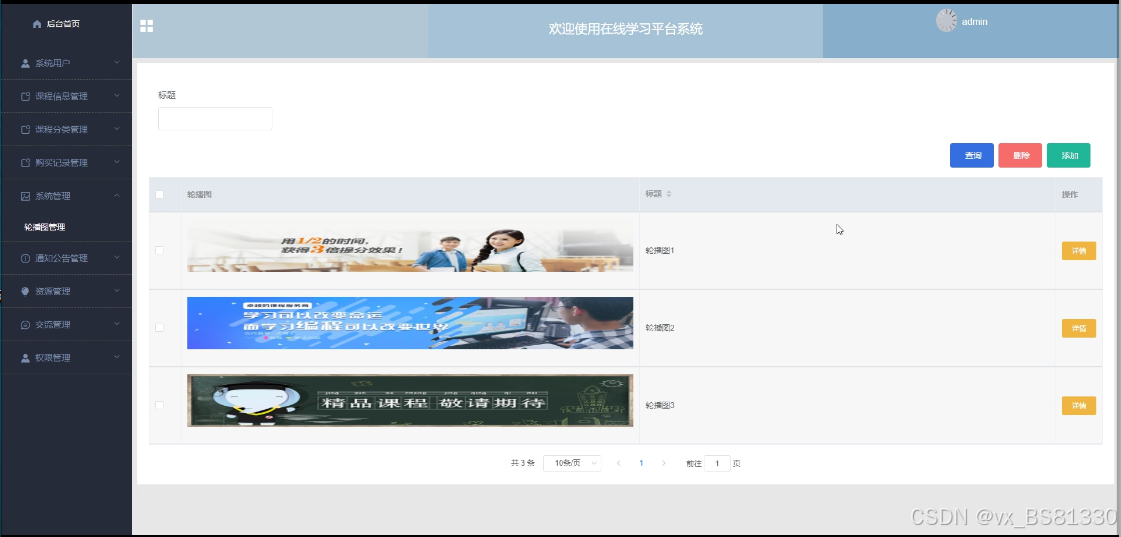
Task: Expand the 课程信息管理 chevron
Action: click(x=117, y=96)
